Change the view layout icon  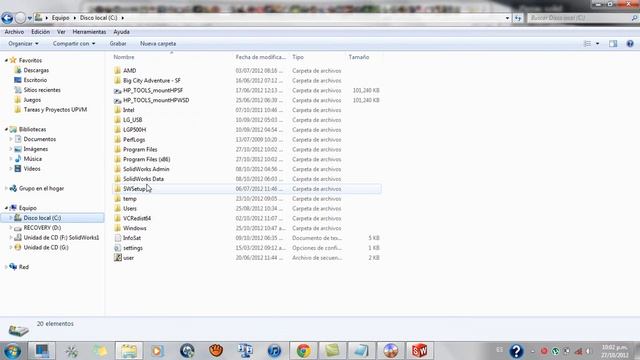pyautogui.click(x=587, y=44)
